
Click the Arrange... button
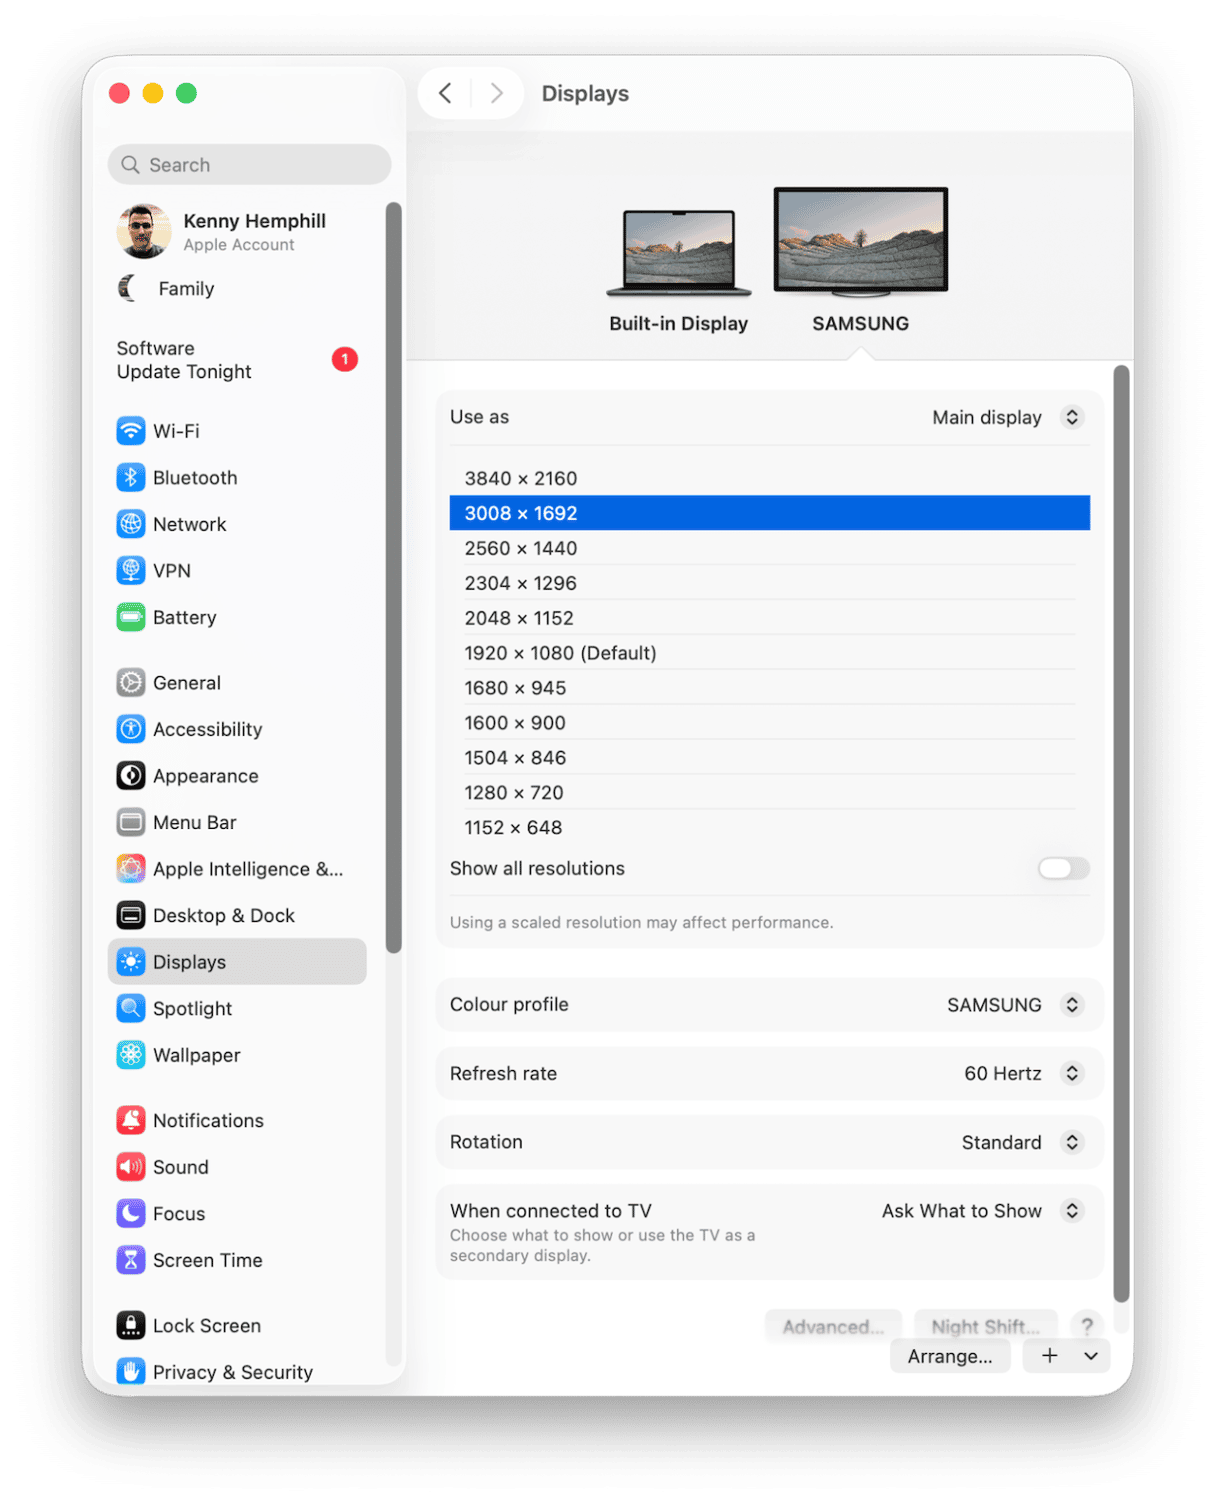(949, 1356)
